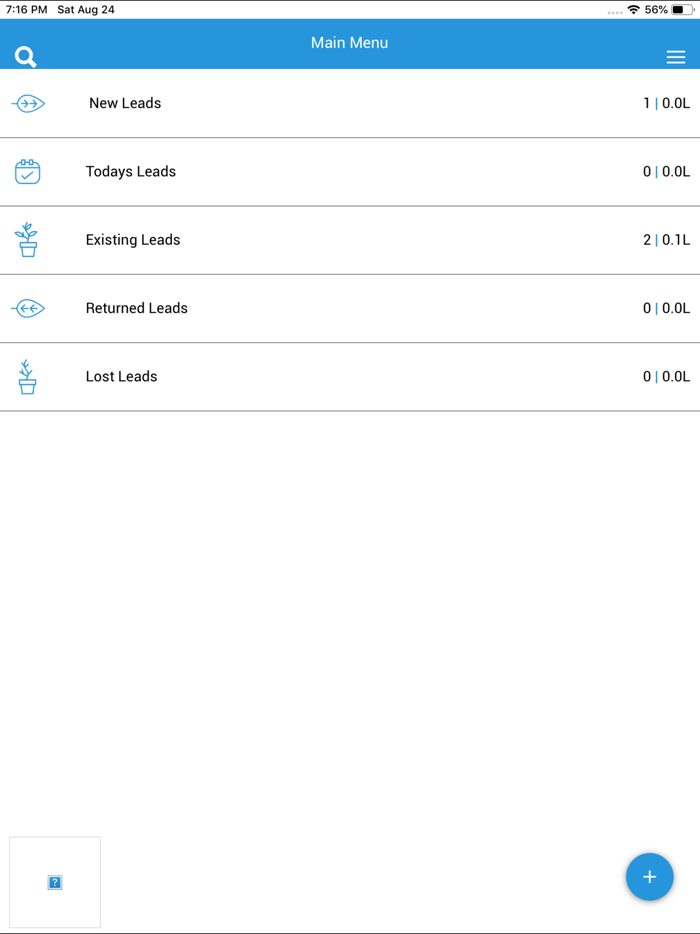700x934 pixels.
Task: Tap the Lost Leads wilted plant icon
Action: [x=28, y=376]
